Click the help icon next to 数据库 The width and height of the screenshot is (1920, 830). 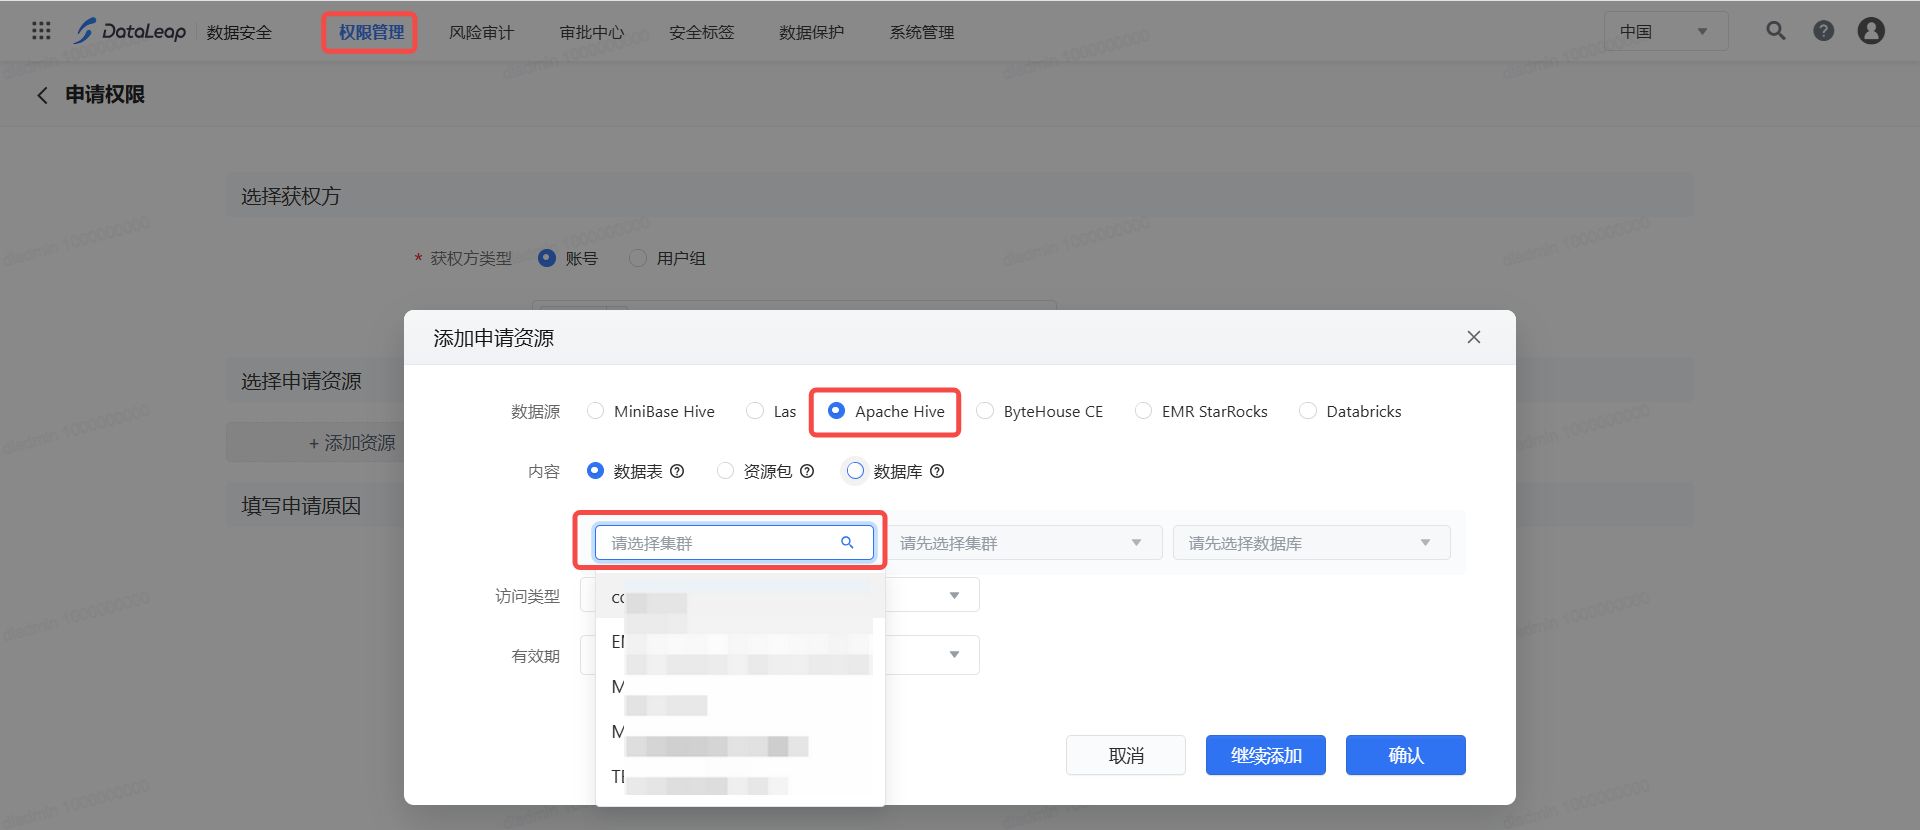937,471
